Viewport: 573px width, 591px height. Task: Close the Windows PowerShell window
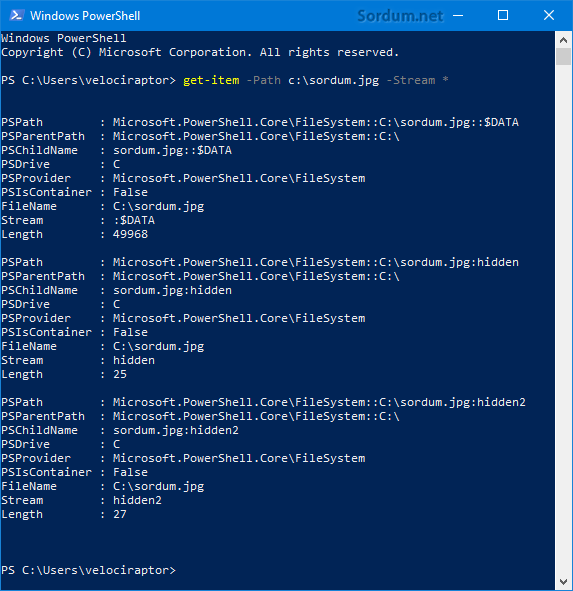click(x=549, y=15)
